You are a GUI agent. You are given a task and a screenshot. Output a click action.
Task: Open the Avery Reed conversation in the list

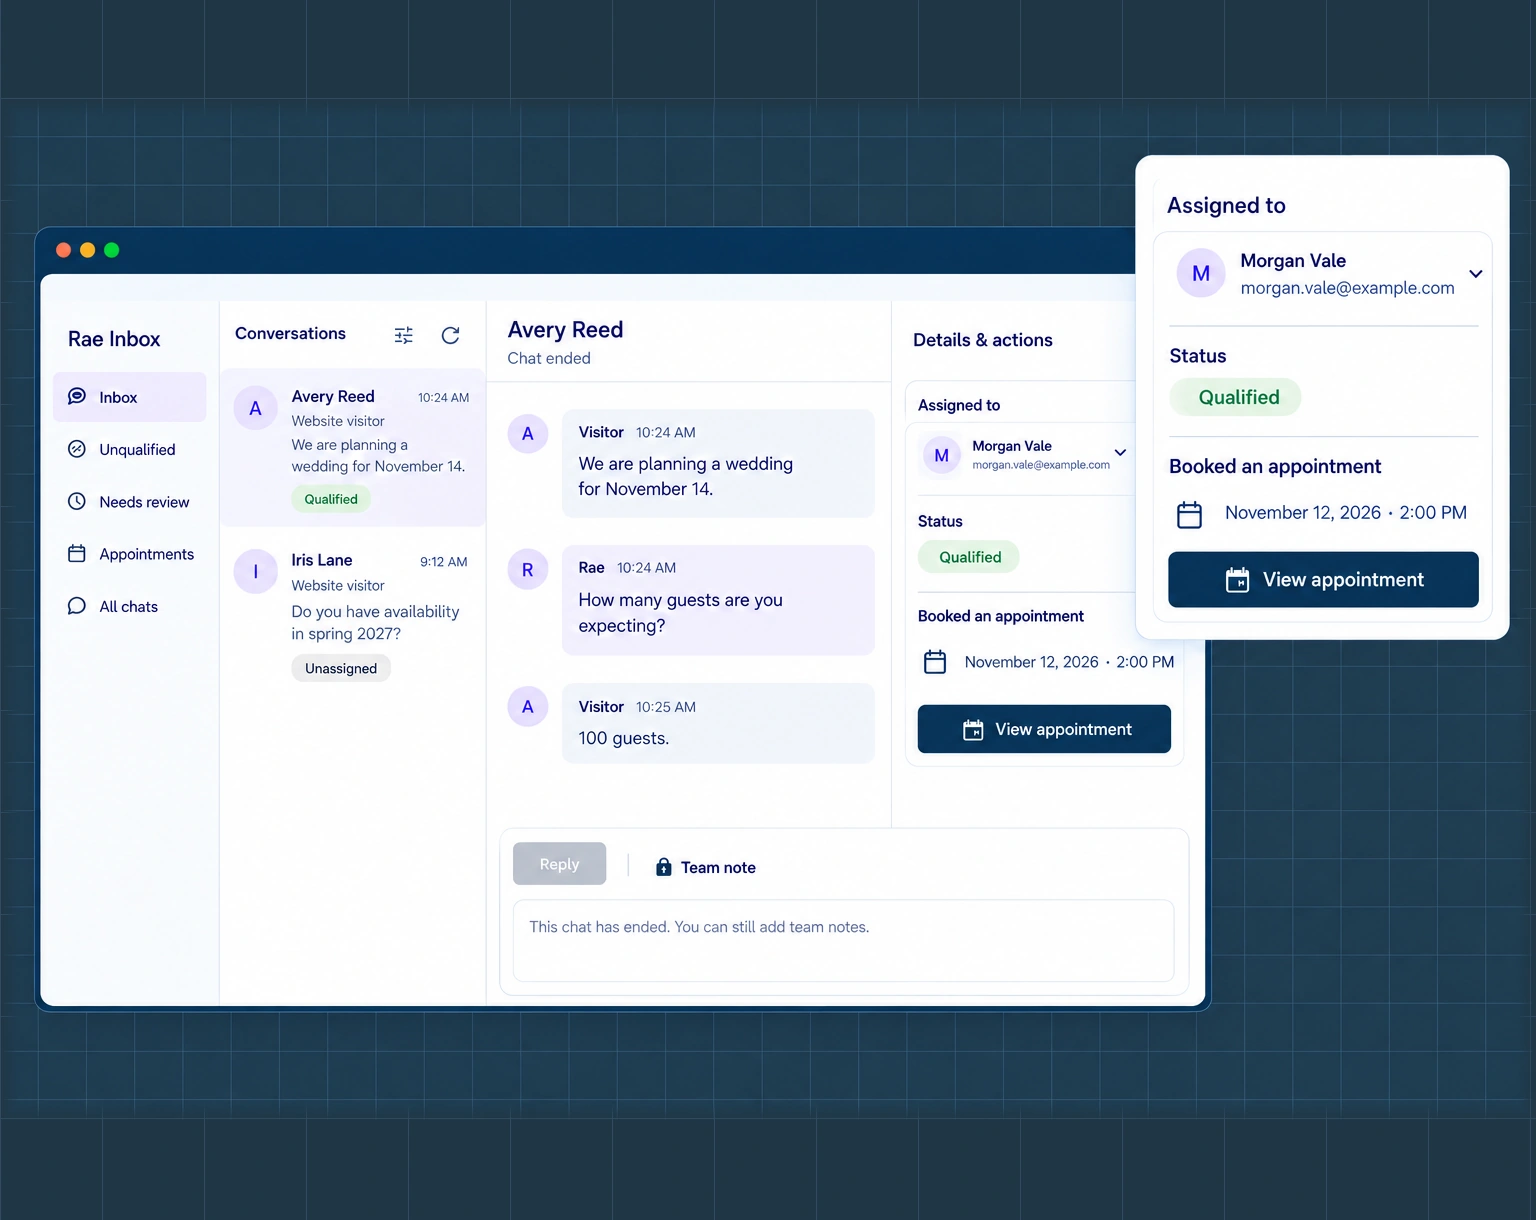click(352, 447)
